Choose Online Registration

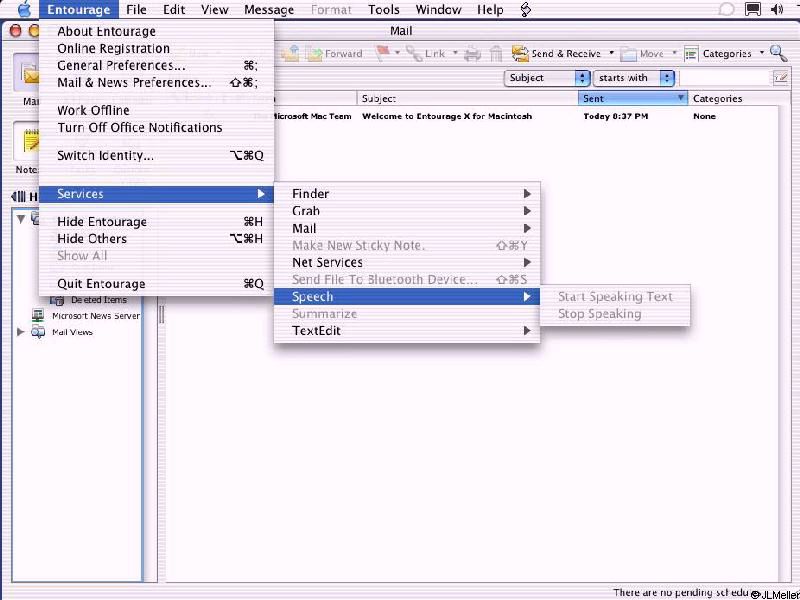click(x=157, y=49)
